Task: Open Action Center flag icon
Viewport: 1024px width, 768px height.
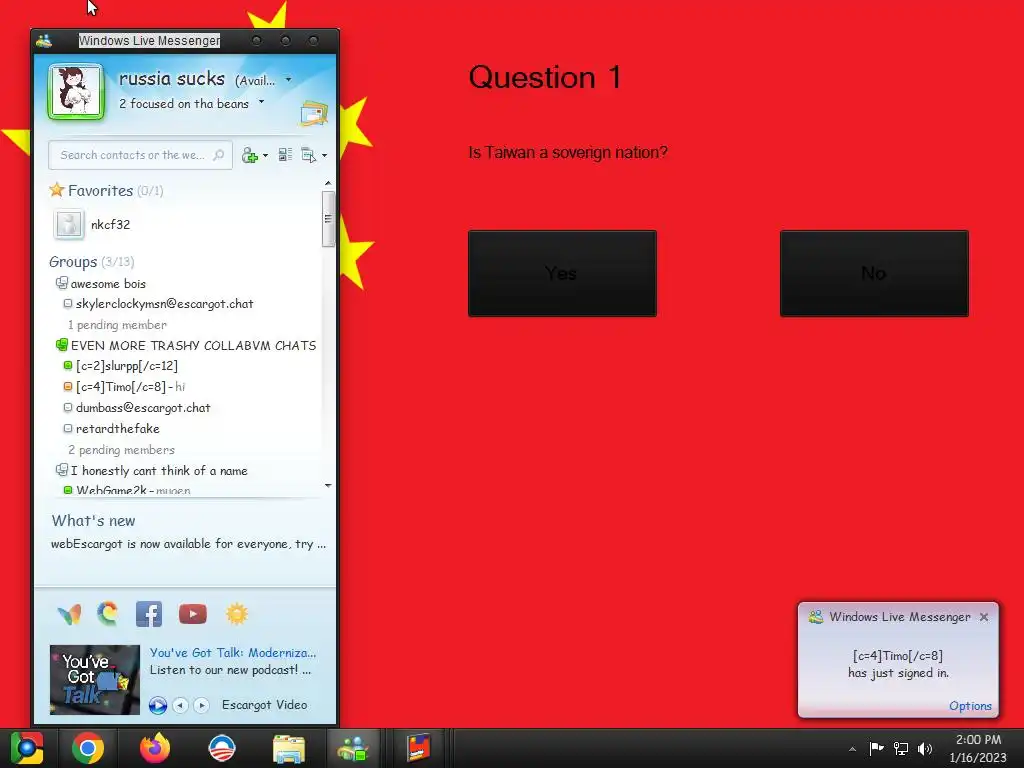Action: coord(876,748)
